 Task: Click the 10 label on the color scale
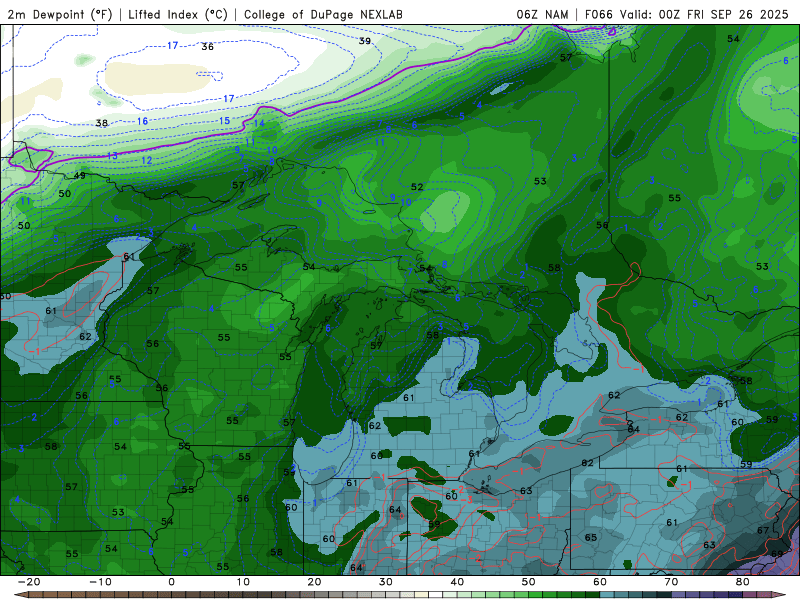[x=243, y=582]
